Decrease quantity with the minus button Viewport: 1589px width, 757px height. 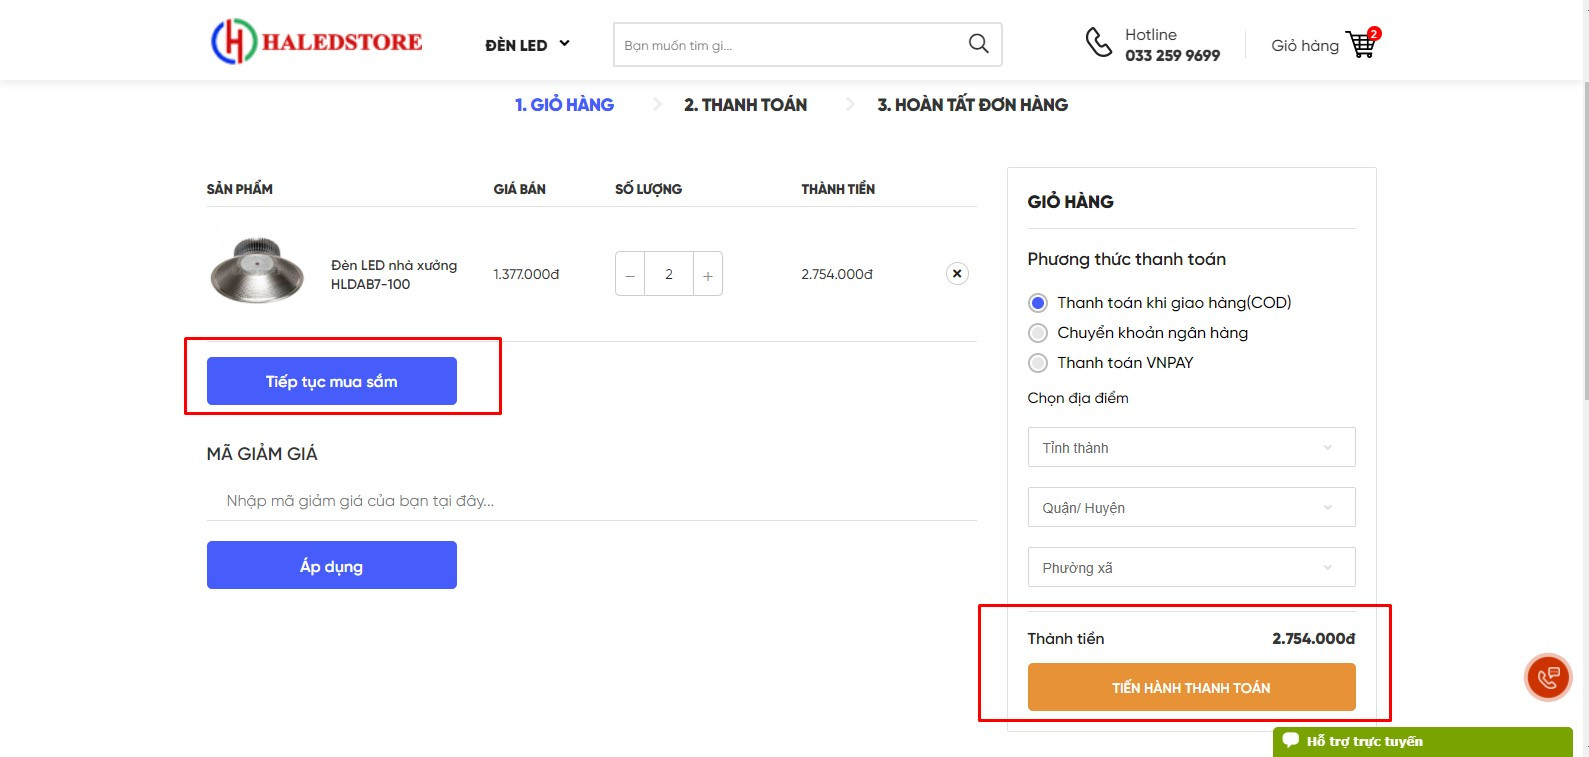630,275
